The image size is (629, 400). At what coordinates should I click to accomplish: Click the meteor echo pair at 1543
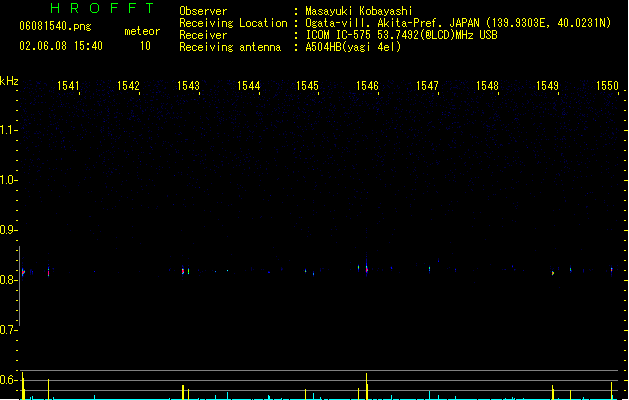click(x=185, y=271)
